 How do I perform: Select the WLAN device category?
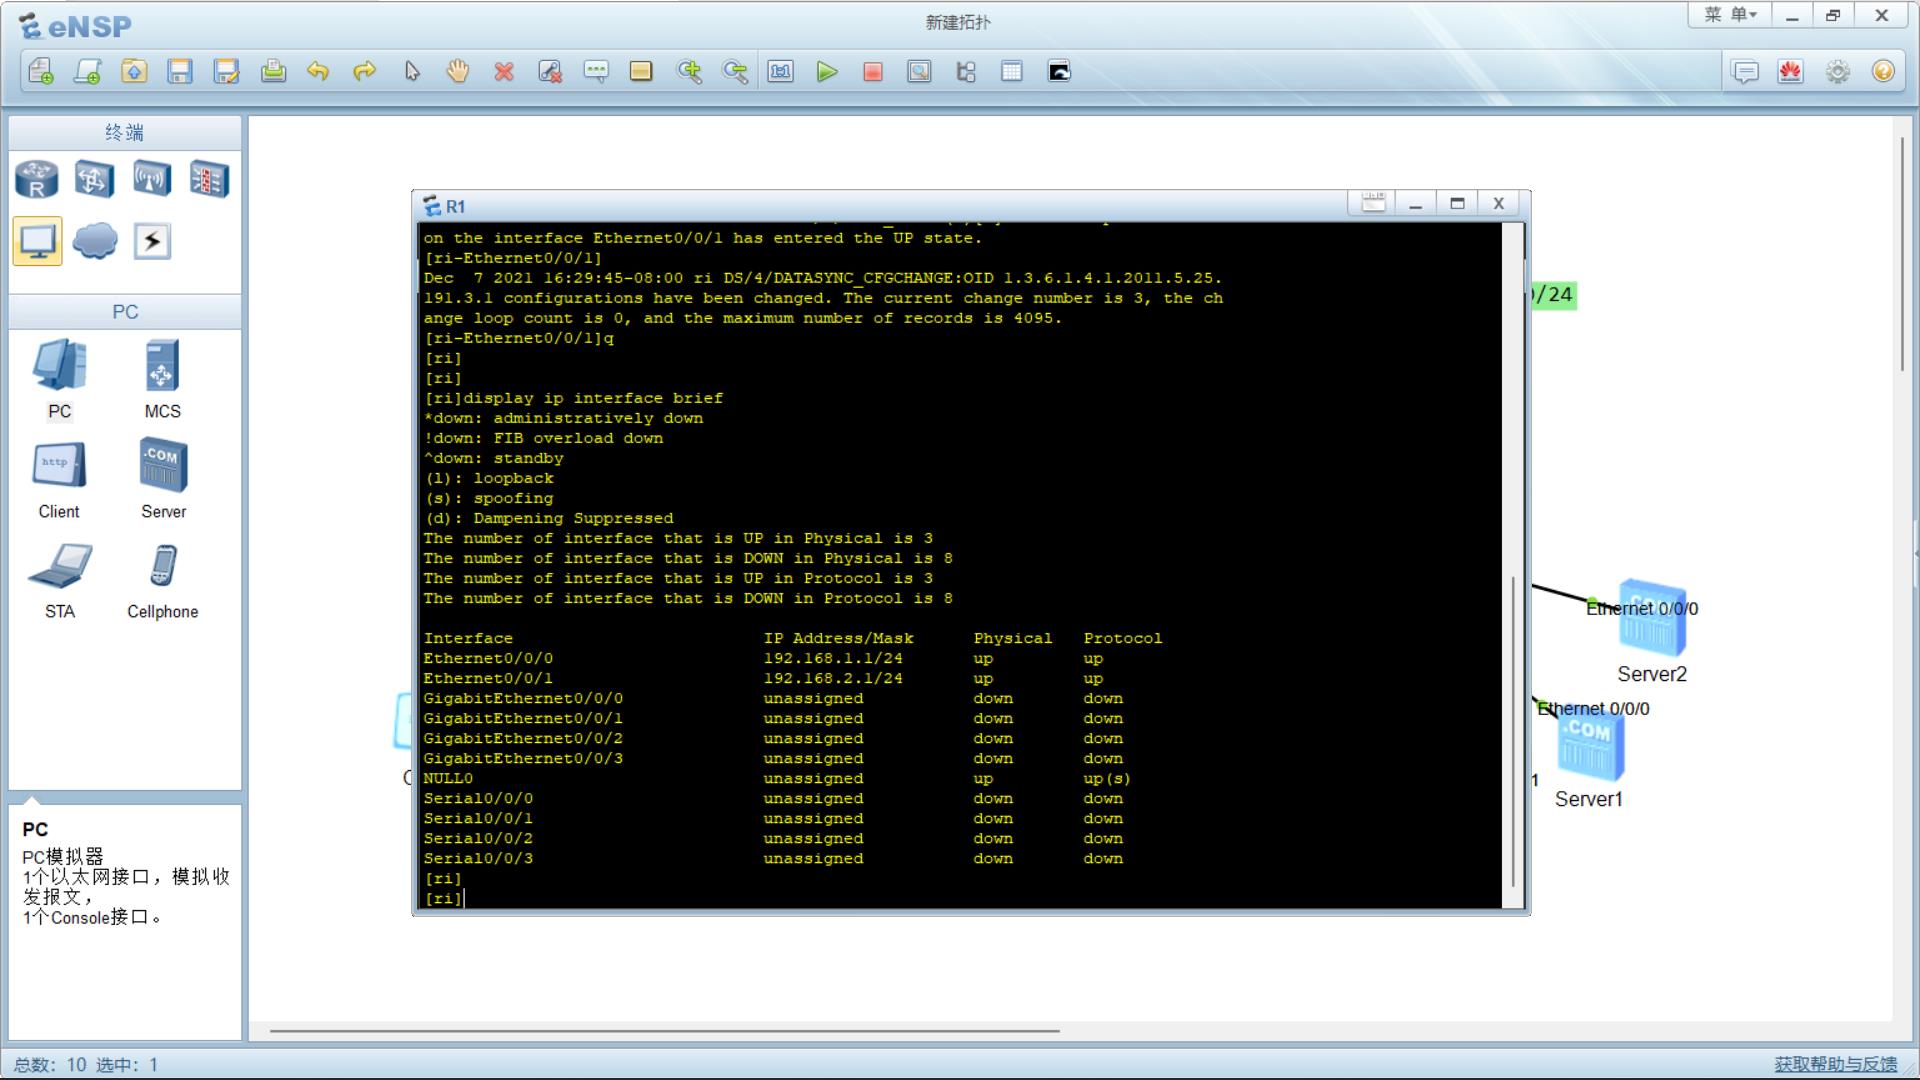pos(152,180)
